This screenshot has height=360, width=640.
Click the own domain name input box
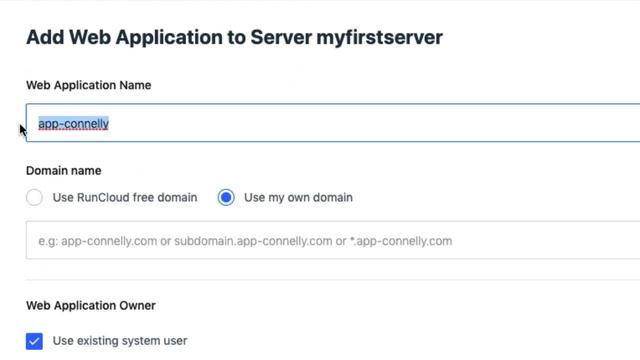click(x=333, y=240)
